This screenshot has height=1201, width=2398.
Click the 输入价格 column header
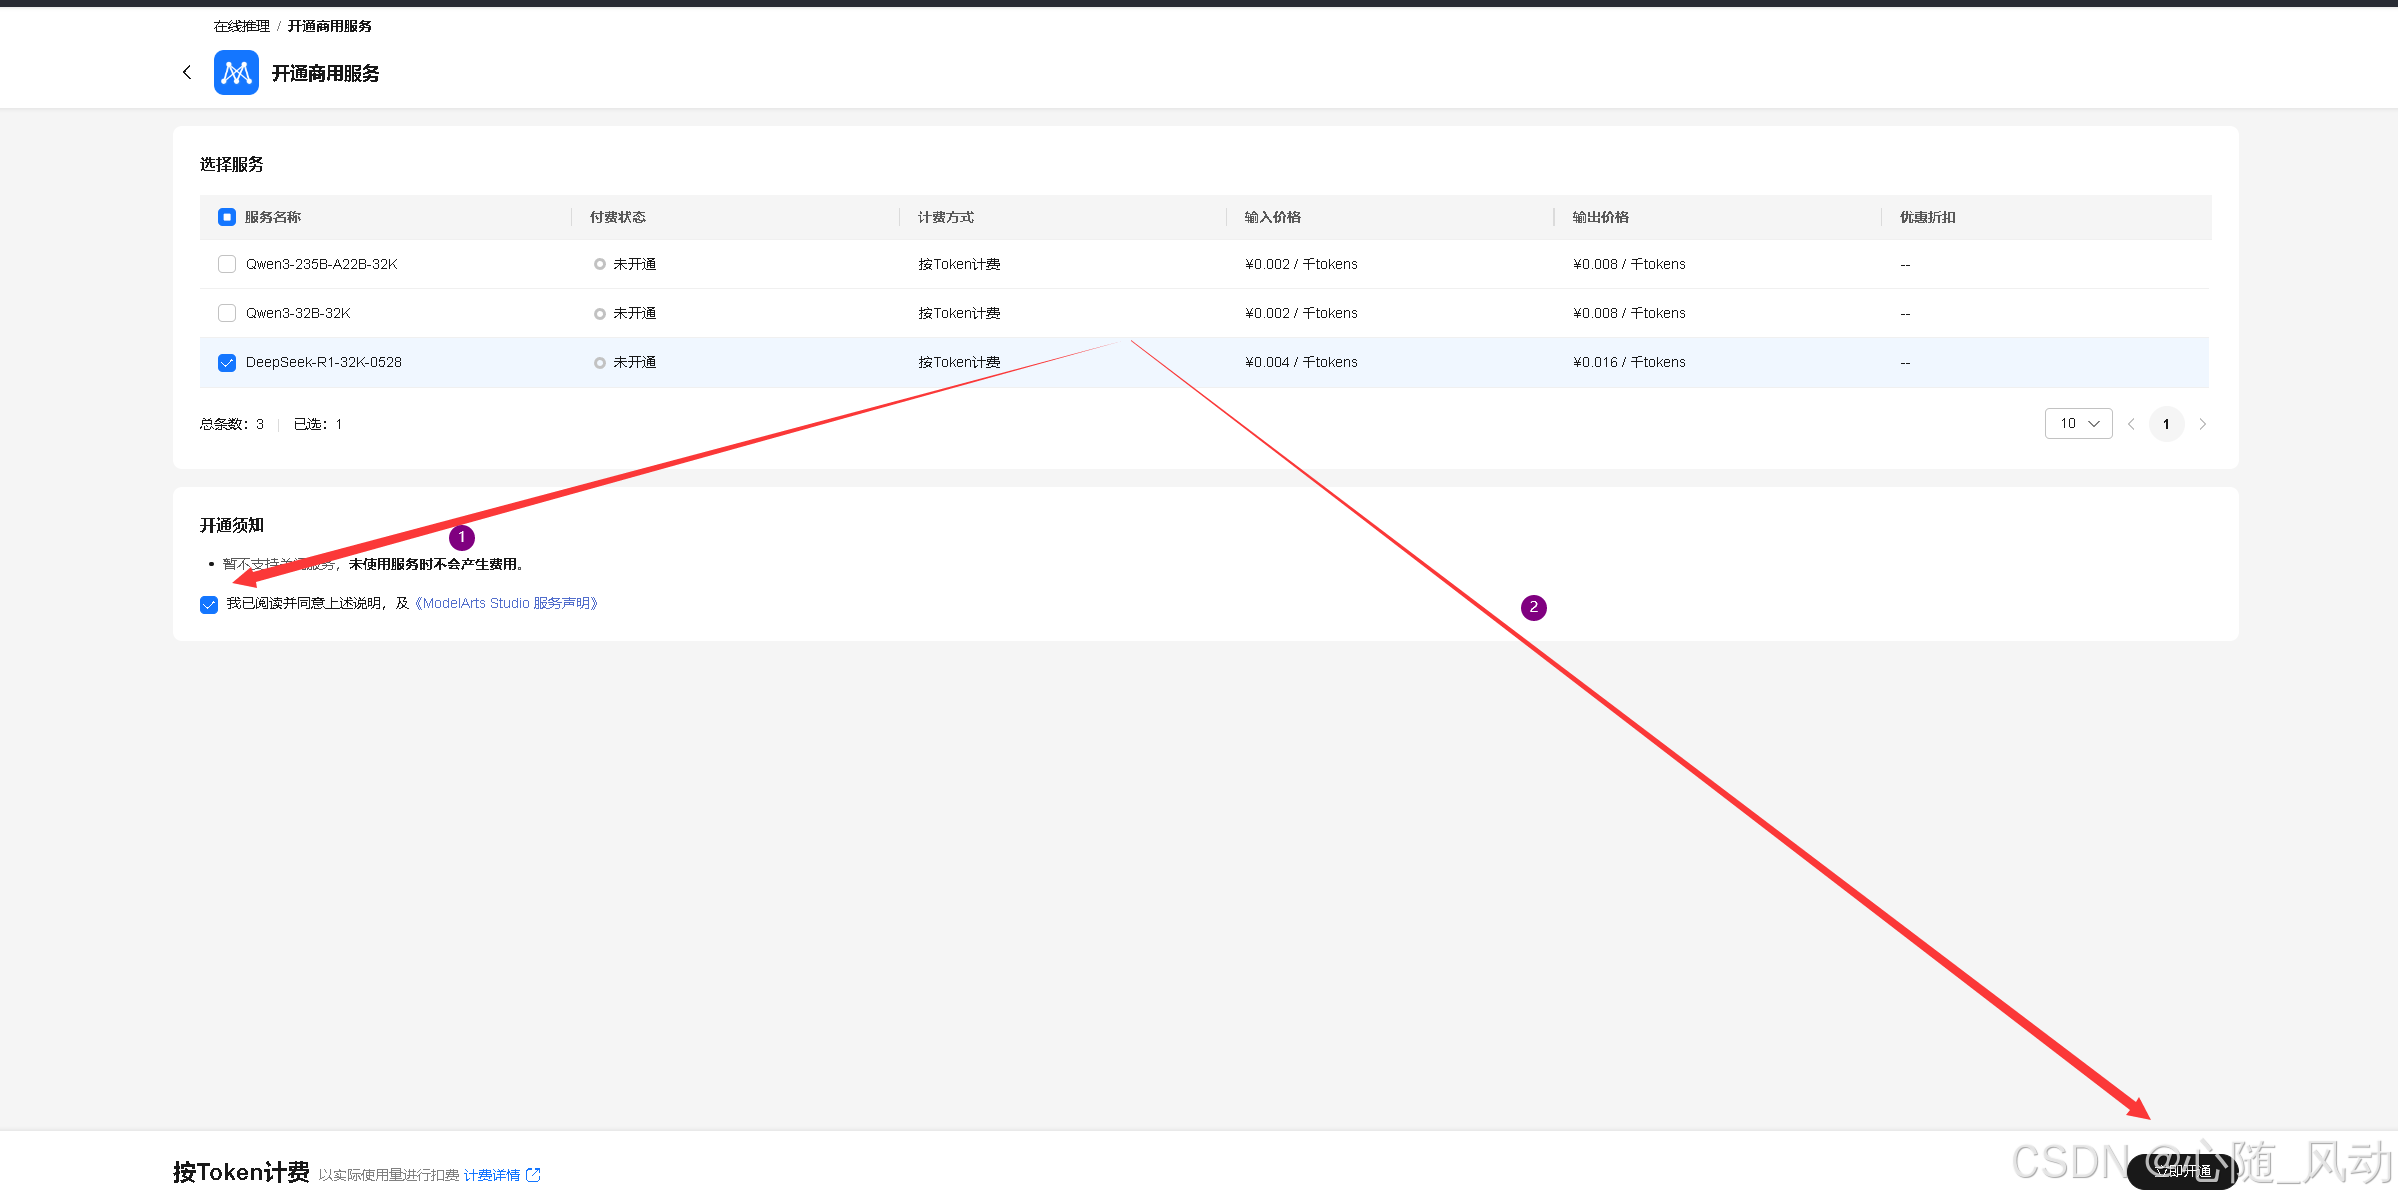(1272, 217)
